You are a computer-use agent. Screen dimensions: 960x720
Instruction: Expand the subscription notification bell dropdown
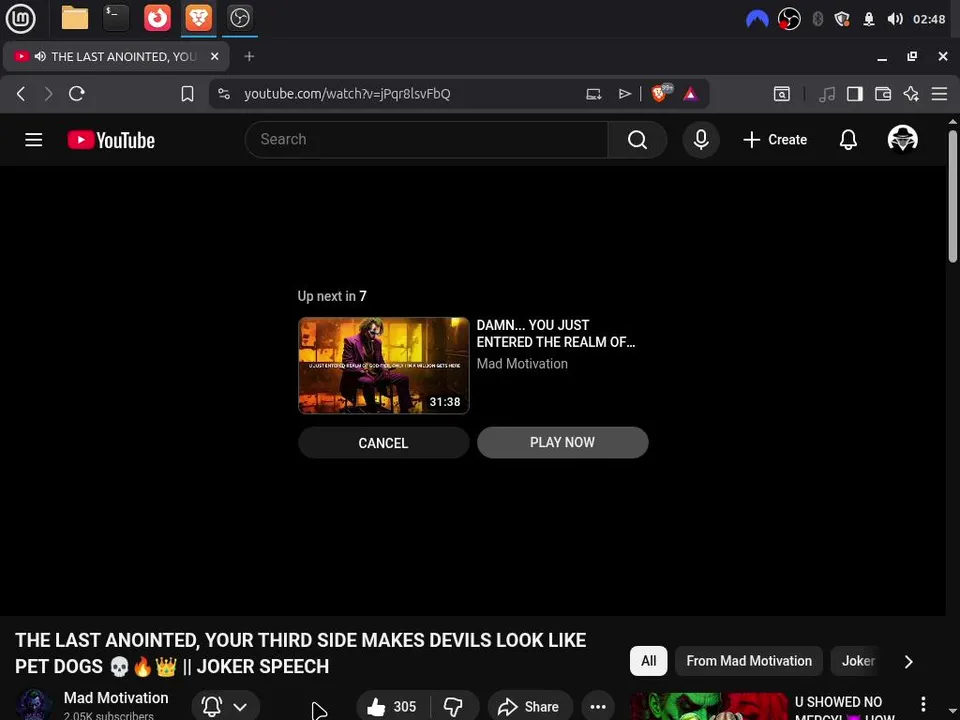point(225,707)
